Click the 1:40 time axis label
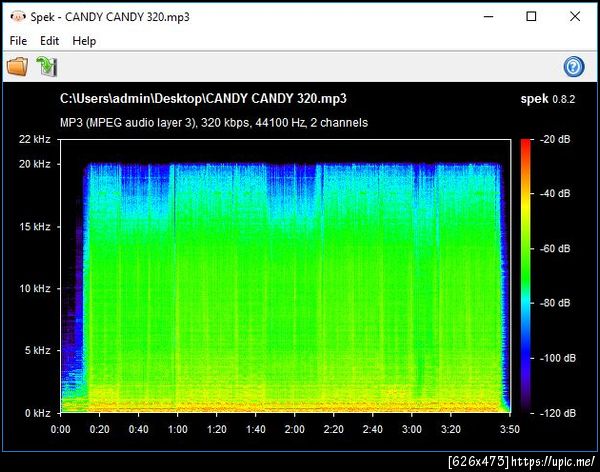This screenshot has width=600, height=472. click(256, 429)
